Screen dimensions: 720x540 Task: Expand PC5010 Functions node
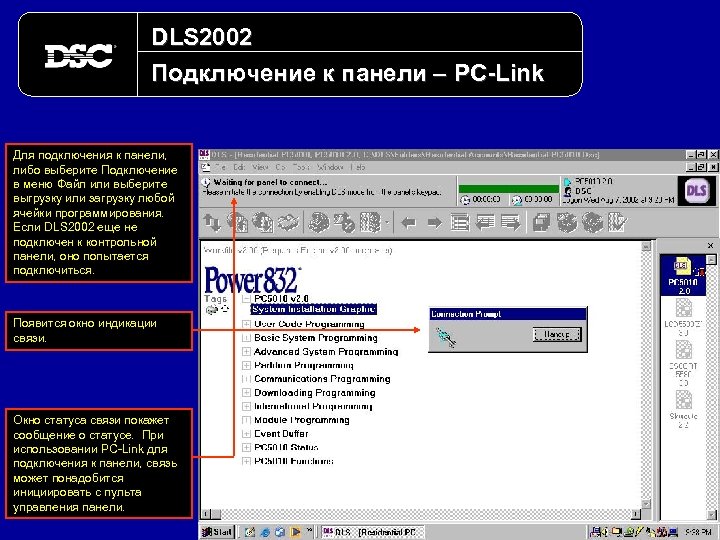coord(246,461)
